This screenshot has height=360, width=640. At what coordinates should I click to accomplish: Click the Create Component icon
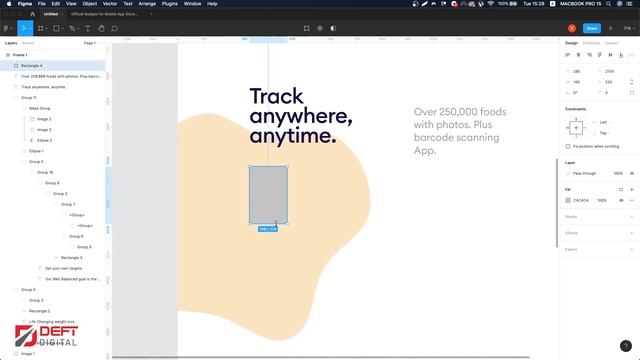(x=320, y=28)
